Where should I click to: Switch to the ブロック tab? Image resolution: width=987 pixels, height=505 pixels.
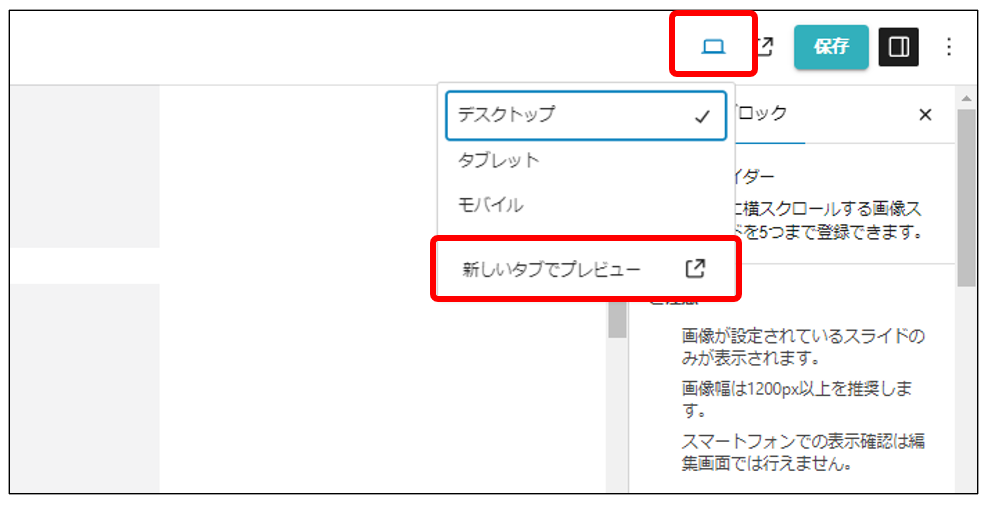pos(762,114)
